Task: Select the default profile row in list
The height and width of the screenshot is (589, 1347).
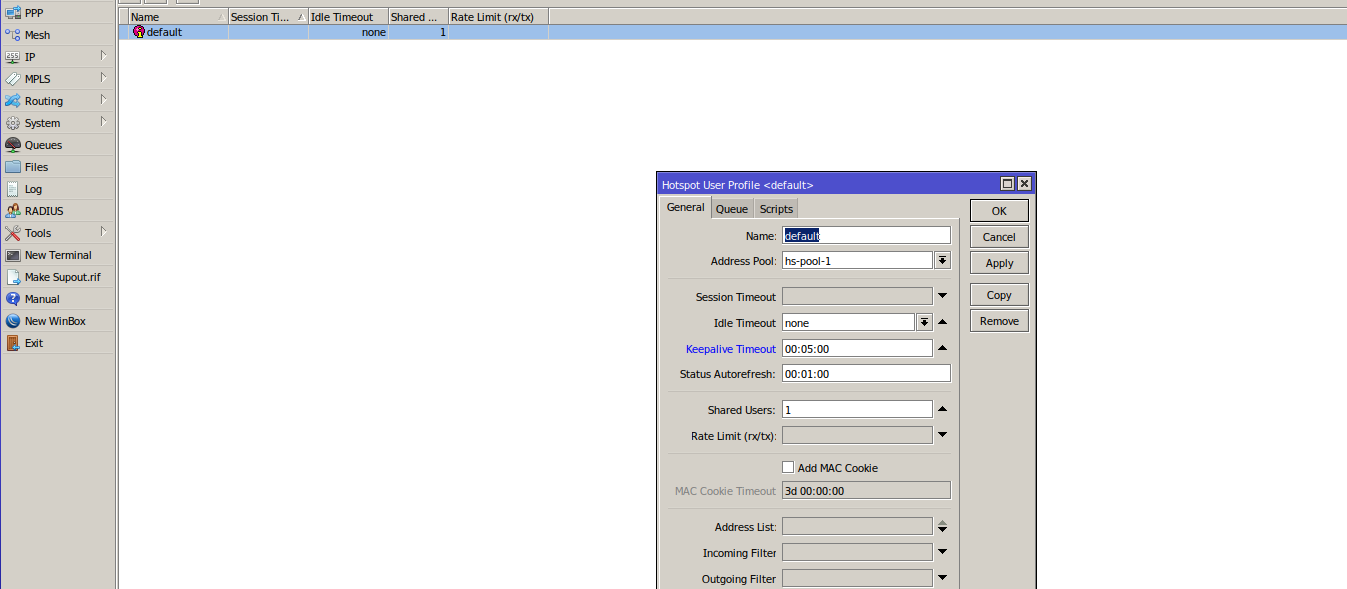Action: point(165,32)
